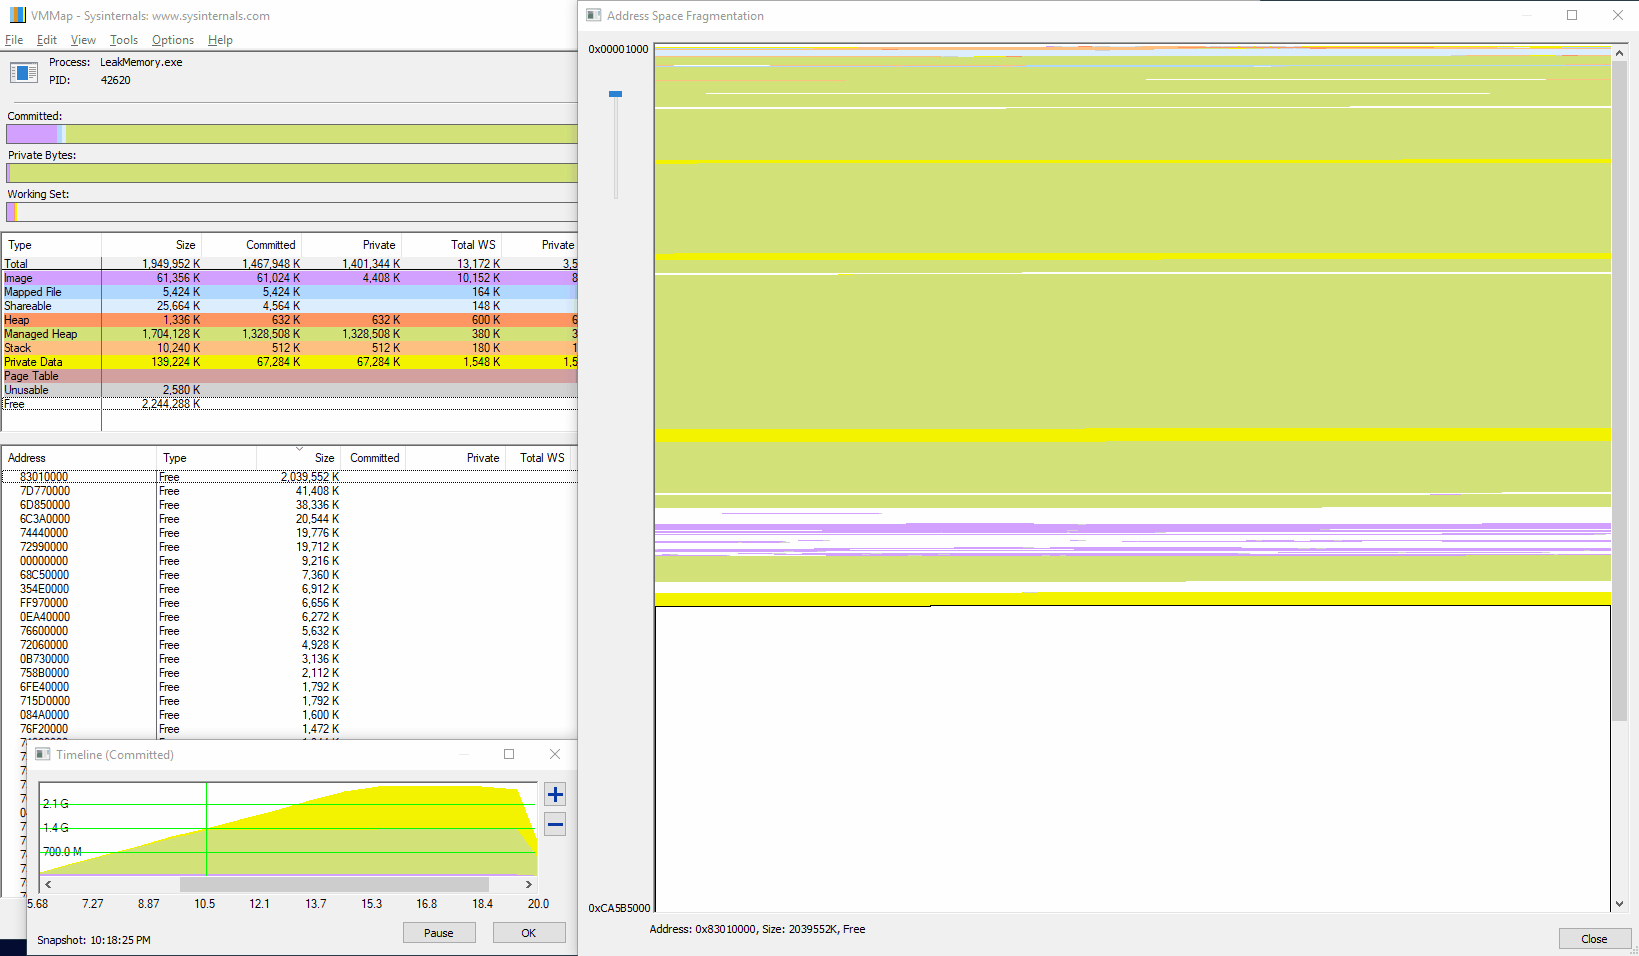Image resolution: width=1639 pixels, height=956 pixels.
Task: Open the Options menu
Action: tap(173, 40)
